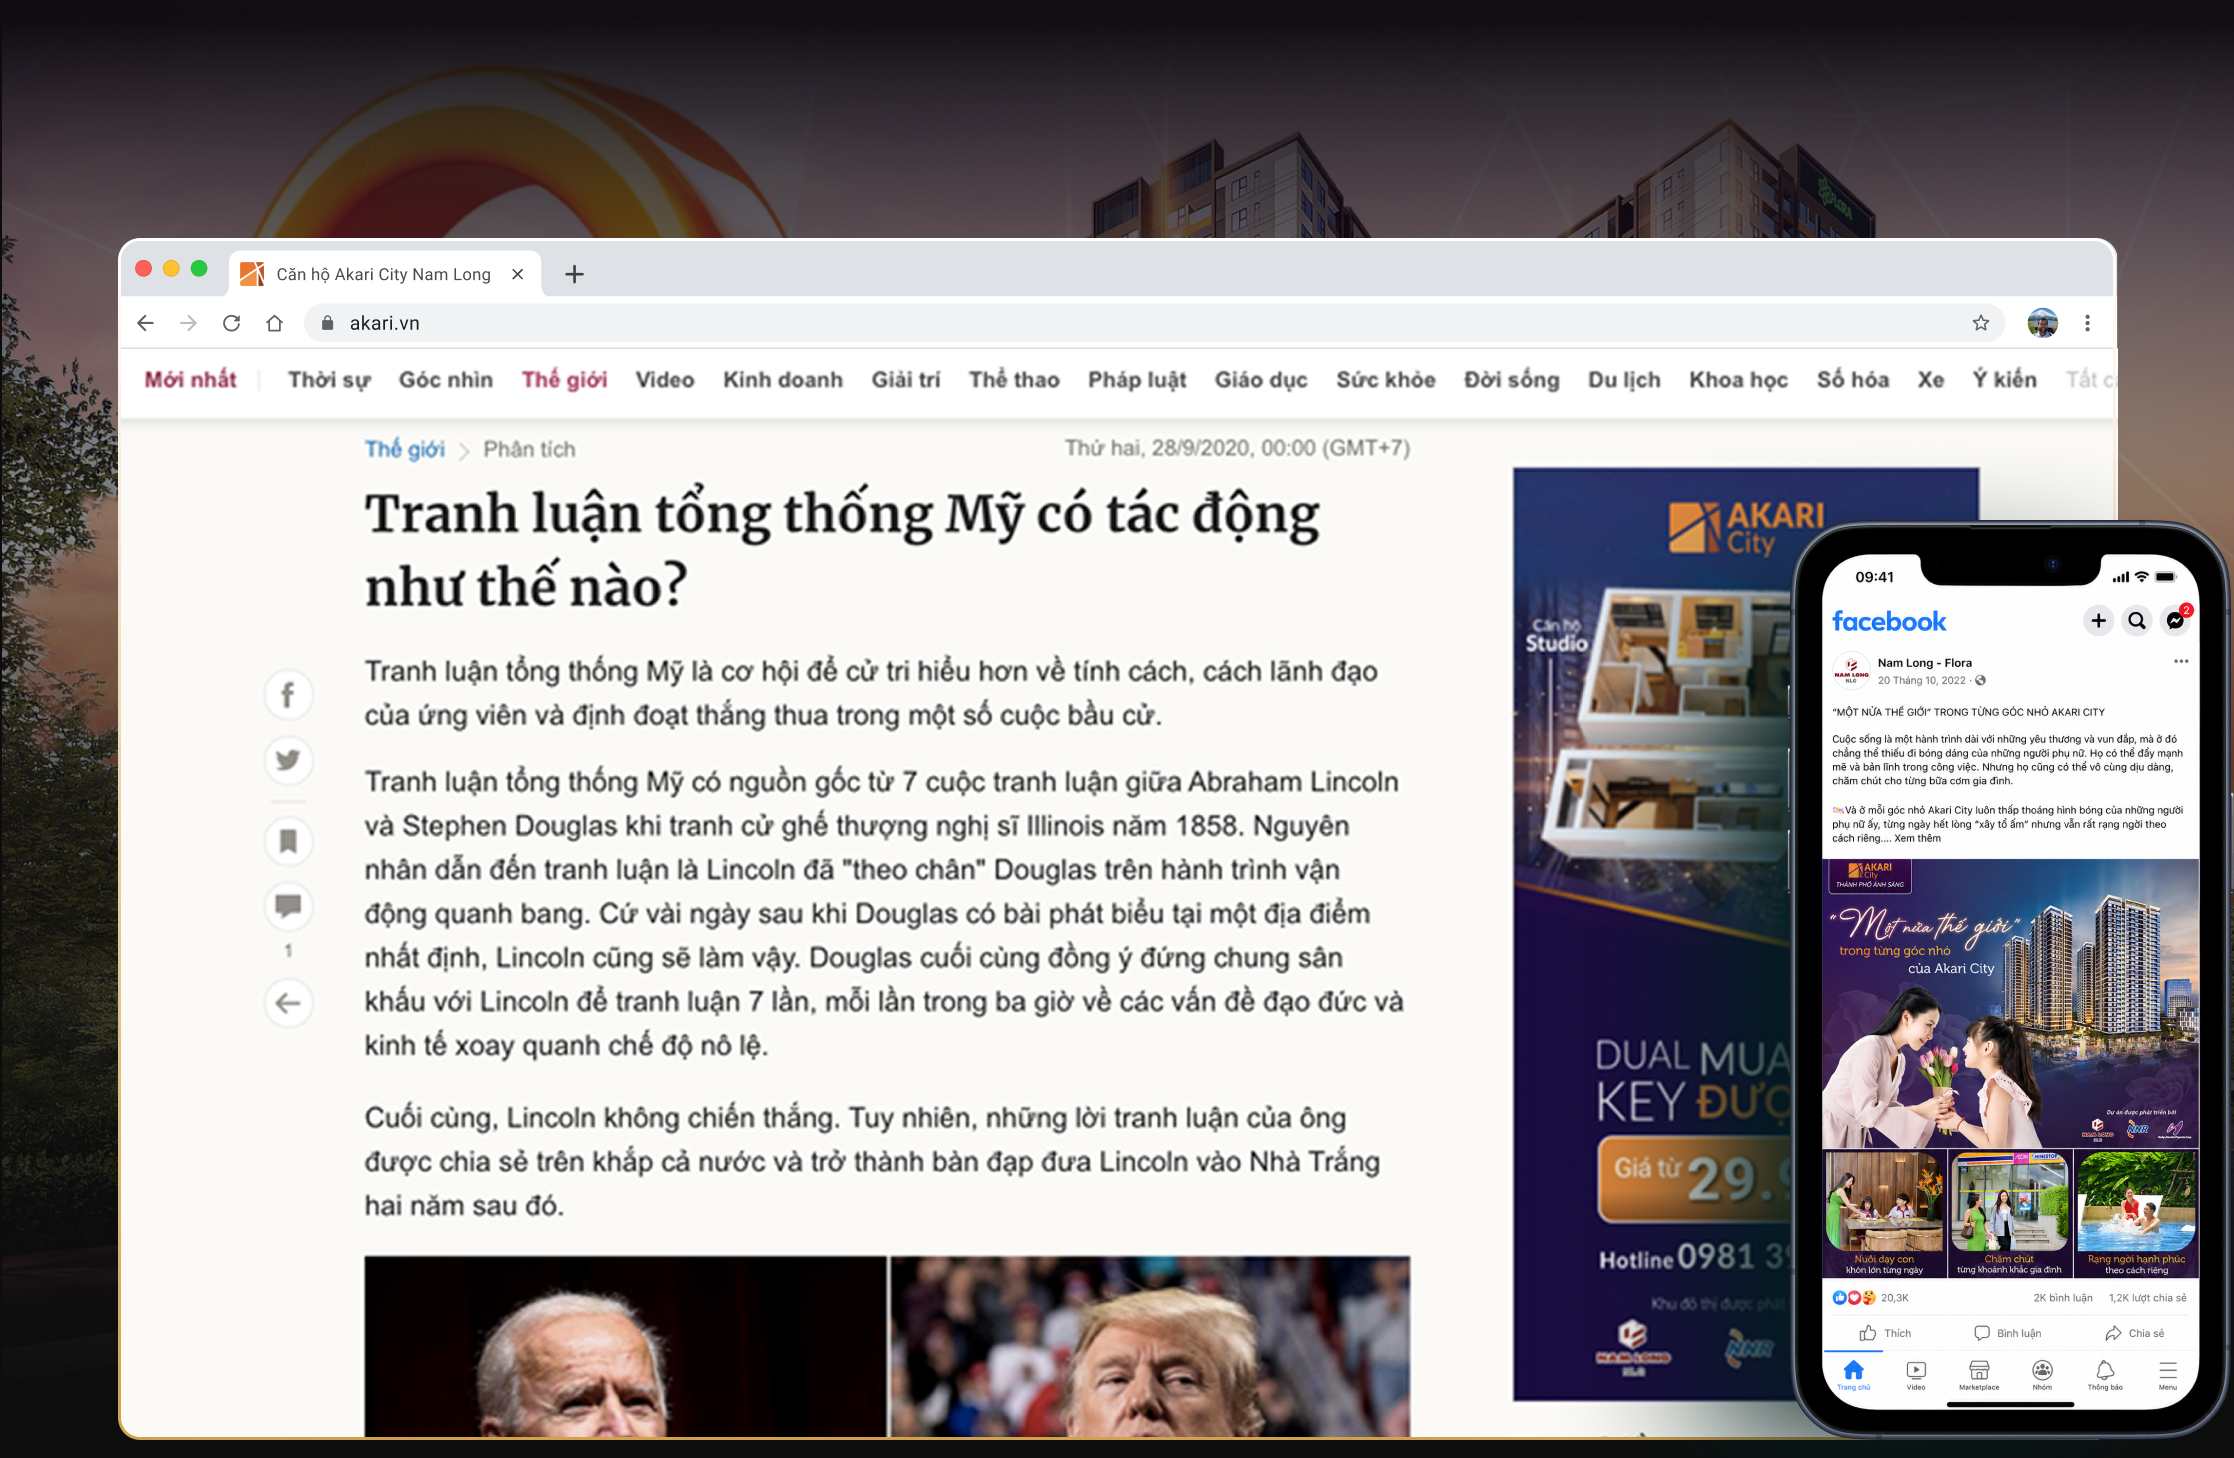Open the Marketplace tab
Image resolution: width=2234 pixels, height=1458 pixels.
click(1979, 1375)
